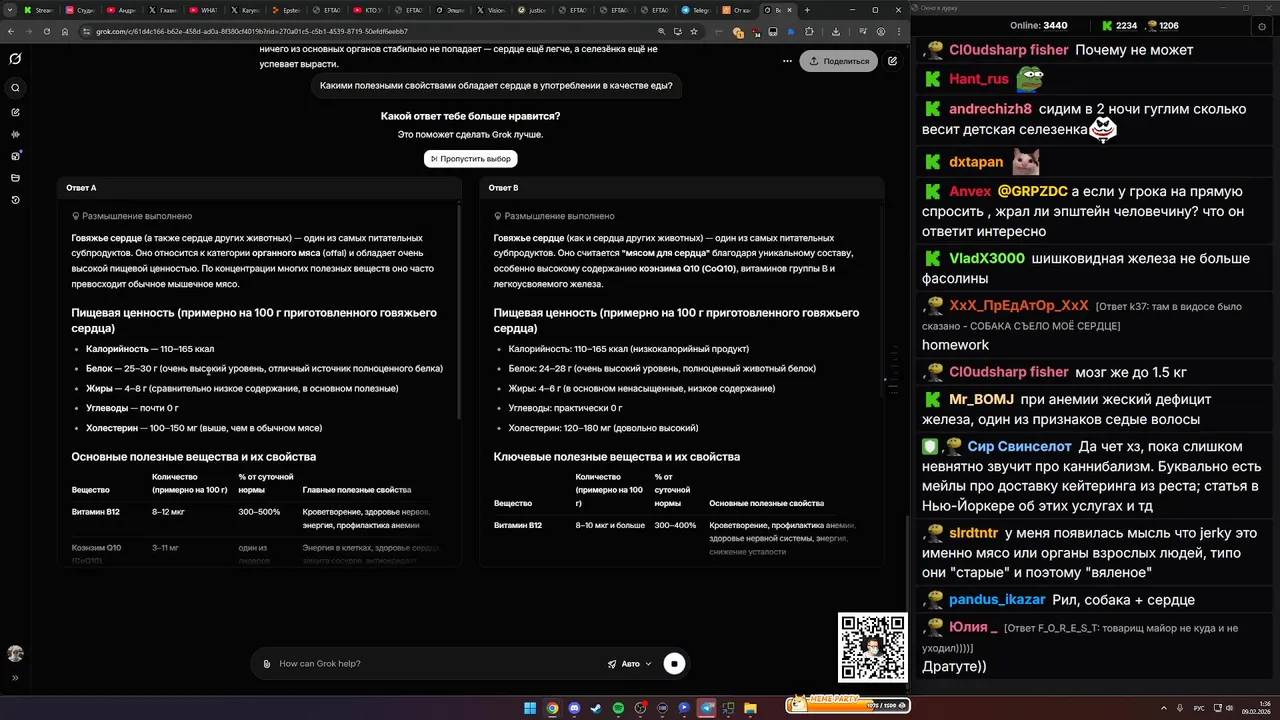Open Windows Start menu
The width and height of the screenshot is (1280, 720).
click(x=530, y=708)
